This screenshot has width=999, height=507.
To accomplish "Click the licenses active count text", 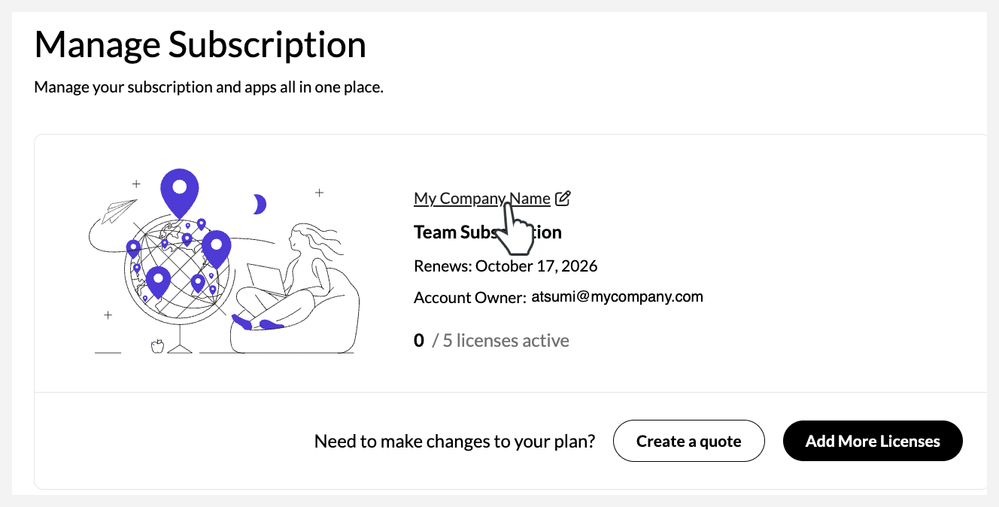I will [x=500, y=341].
